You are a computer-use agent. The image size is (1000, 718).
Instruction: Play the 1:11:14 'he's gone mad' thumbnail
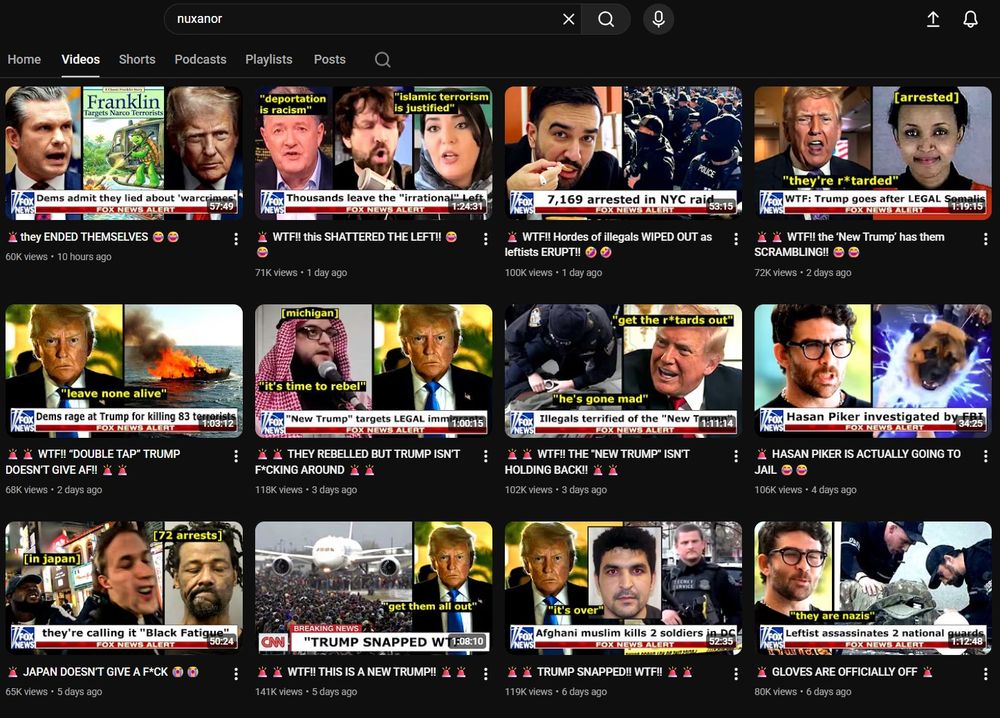click(623, 370)
